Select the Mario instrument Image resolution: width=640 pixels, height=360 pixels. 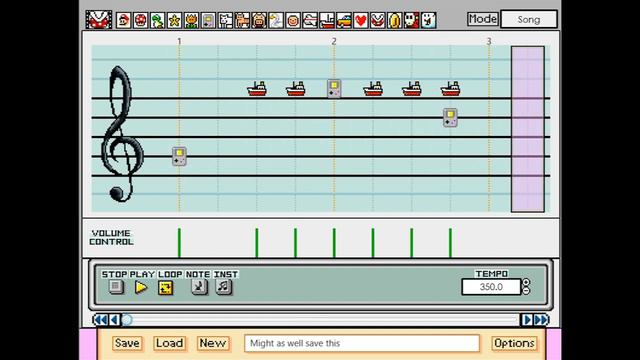(123, 20)
